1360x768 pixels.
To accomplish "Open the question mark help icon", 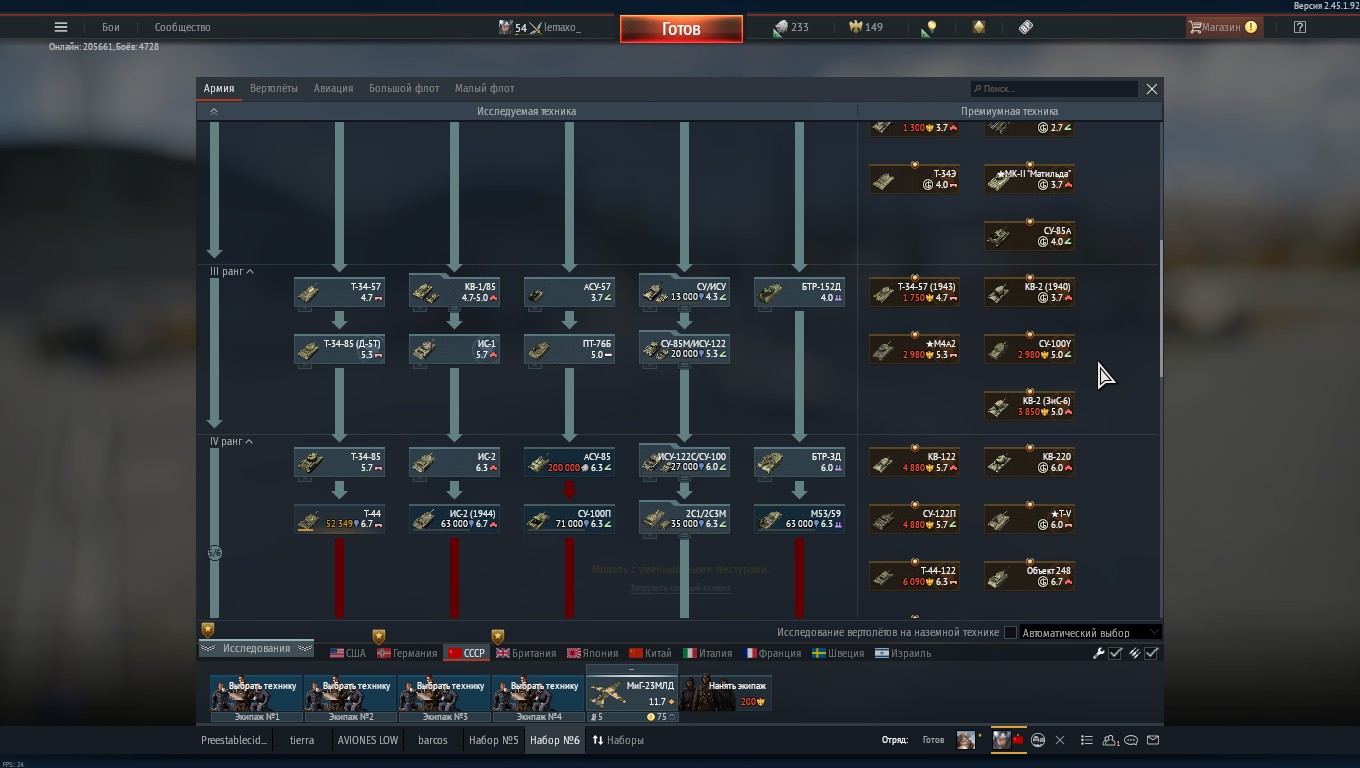I will point(1299,27).
